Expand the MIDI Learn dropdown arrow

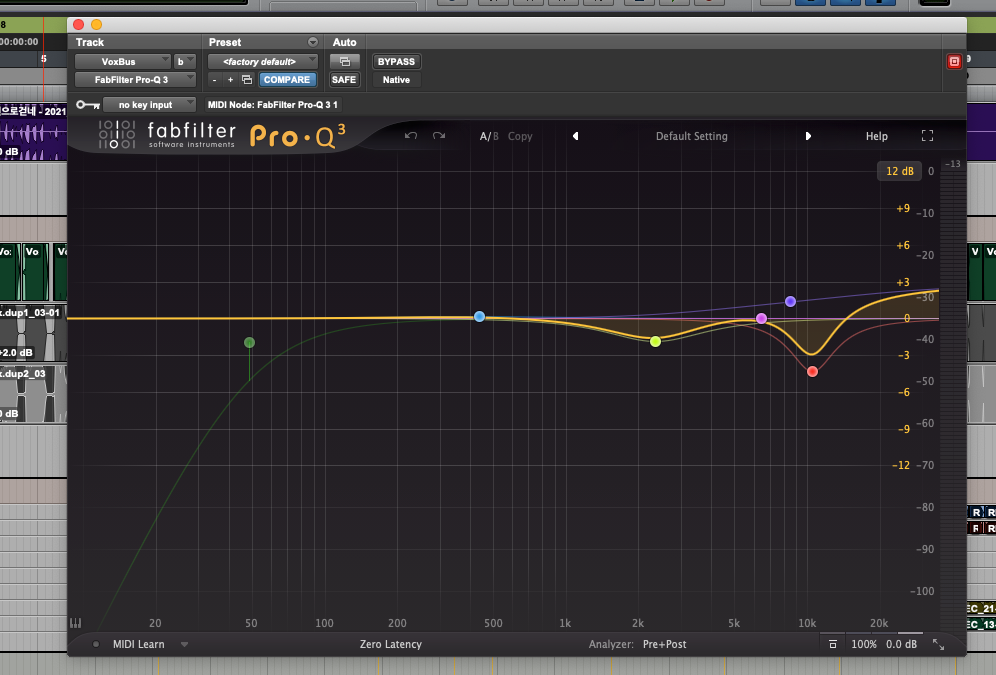point(184,644)
